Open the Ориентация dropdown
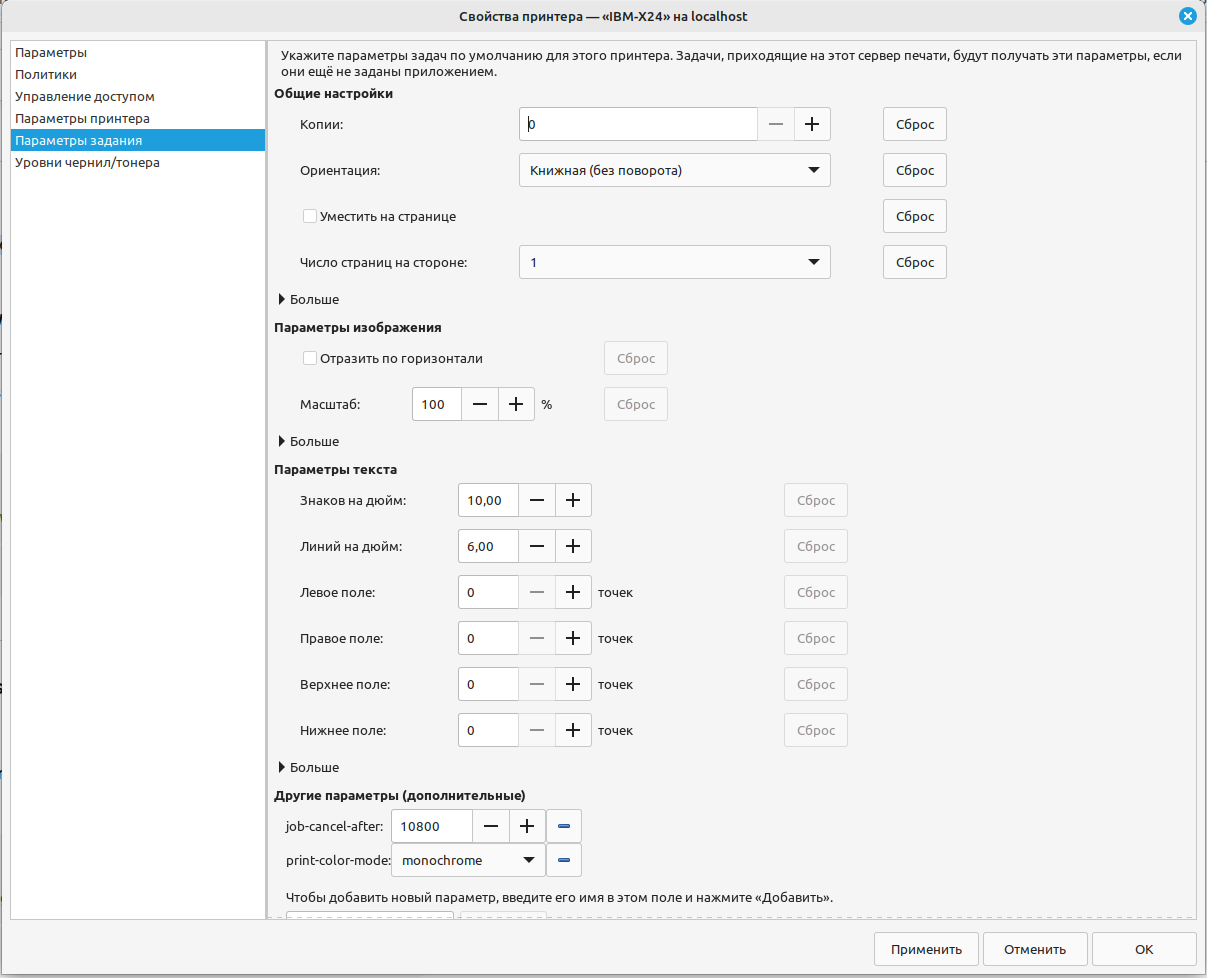The image size is (1207, 978). pos(675,170)
